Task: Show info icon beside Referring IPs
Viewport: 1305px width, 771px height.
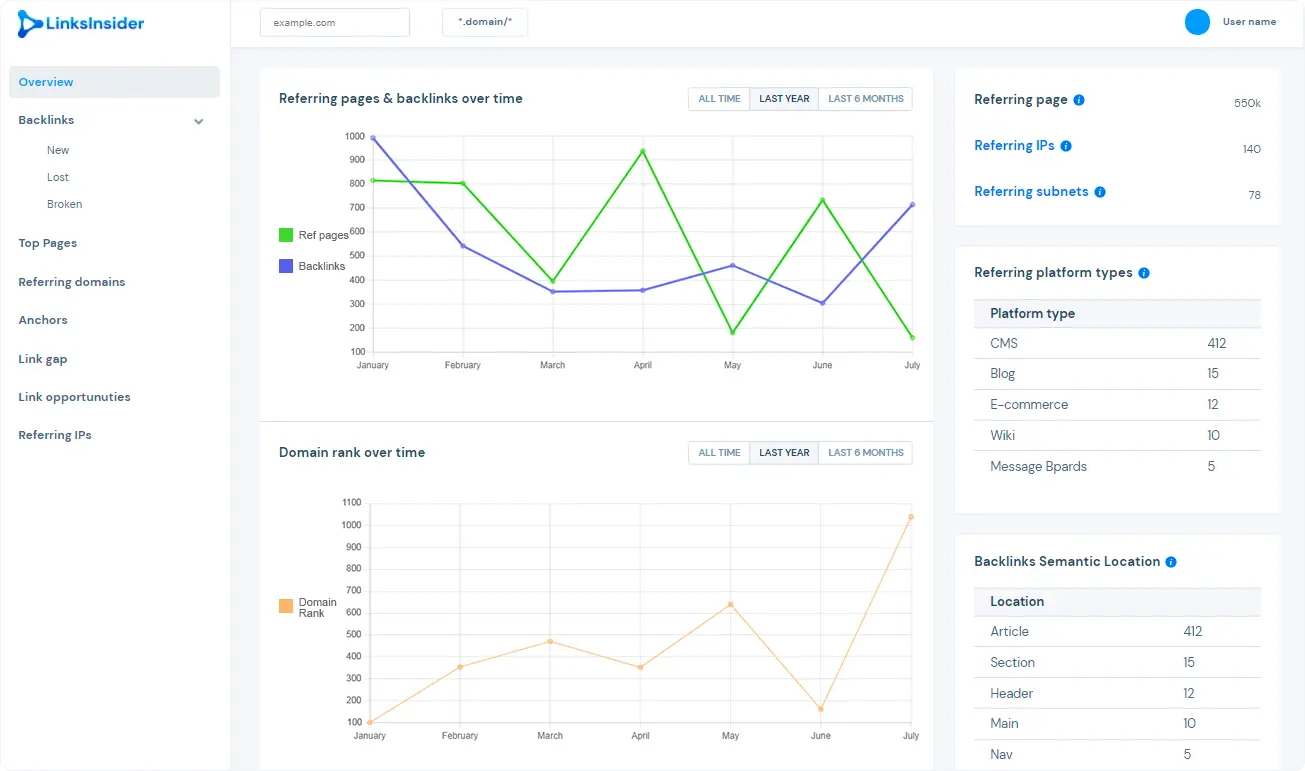Action: (x=1066, y=146)
